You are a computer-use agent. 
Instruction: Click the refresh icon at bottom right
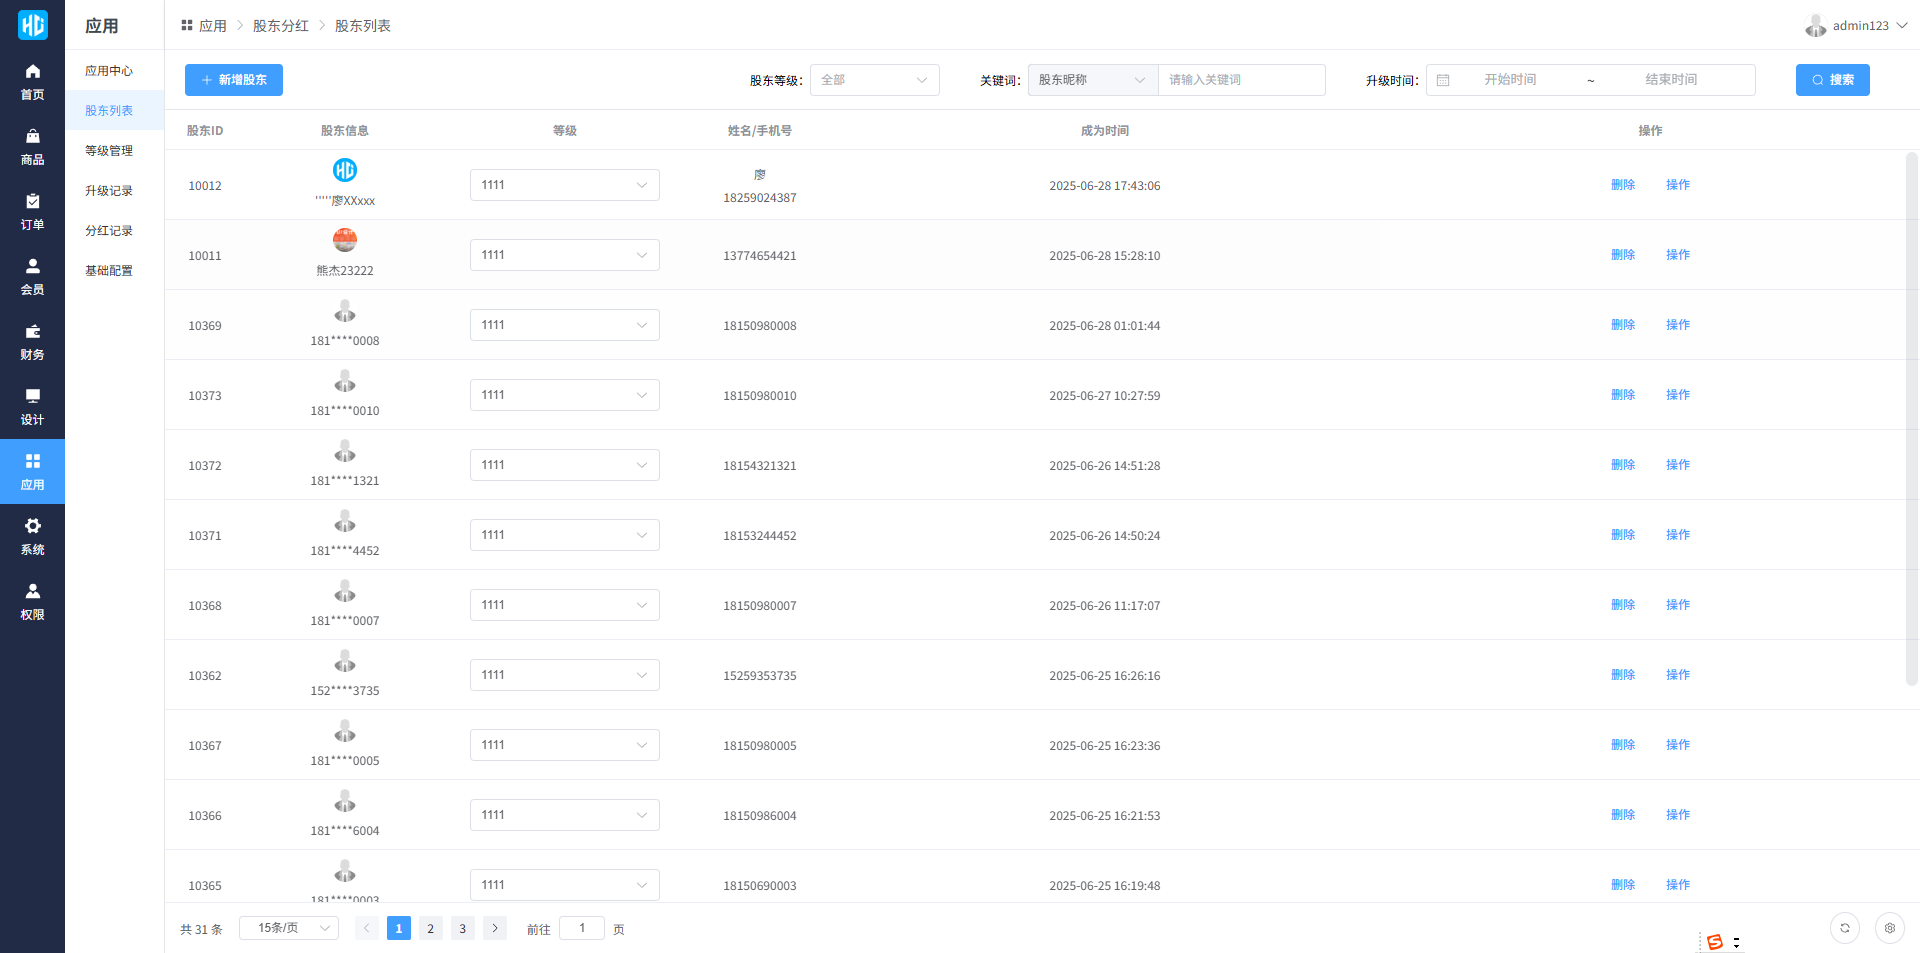1844,928
